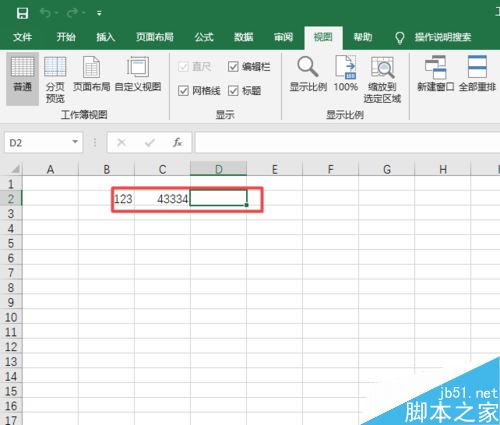The image size is (500, 425).
Task: Switch to the 插入 tab
Action: point(106,37)
